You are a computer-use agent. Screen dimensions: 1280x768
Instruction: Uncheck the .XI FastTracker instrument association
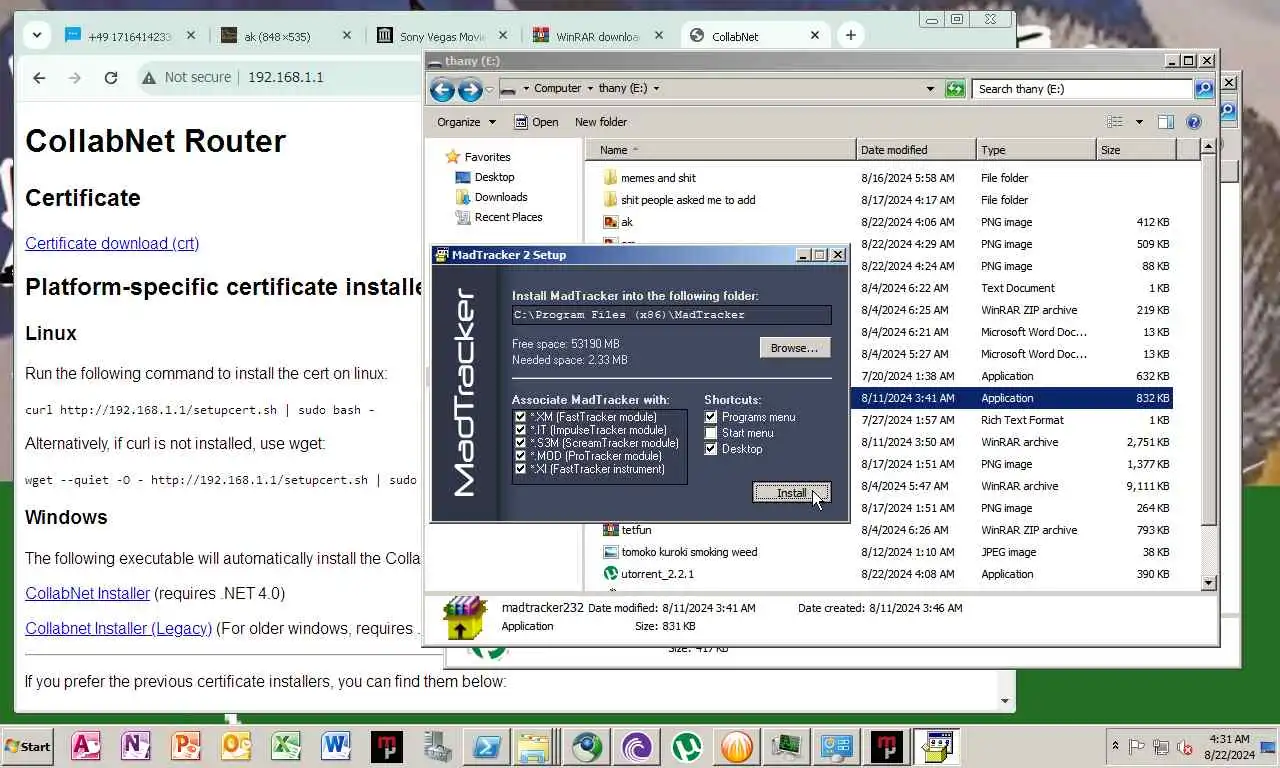click(x=520, y=469)
